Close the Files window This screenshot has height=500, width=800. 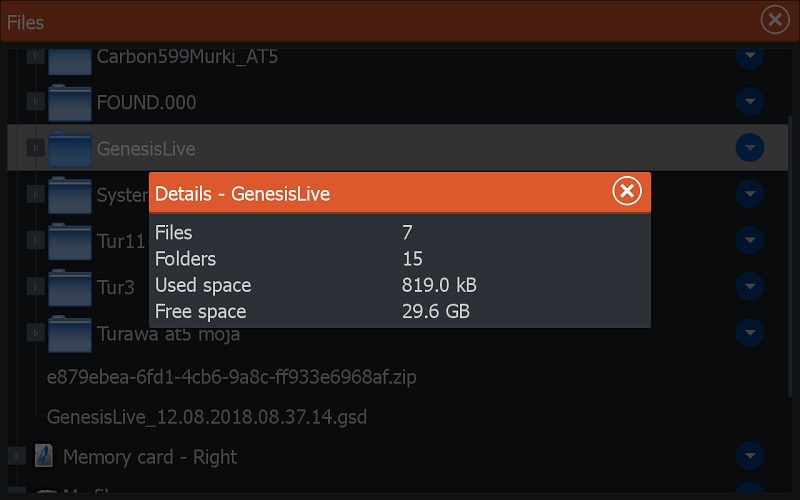[774, 20]
